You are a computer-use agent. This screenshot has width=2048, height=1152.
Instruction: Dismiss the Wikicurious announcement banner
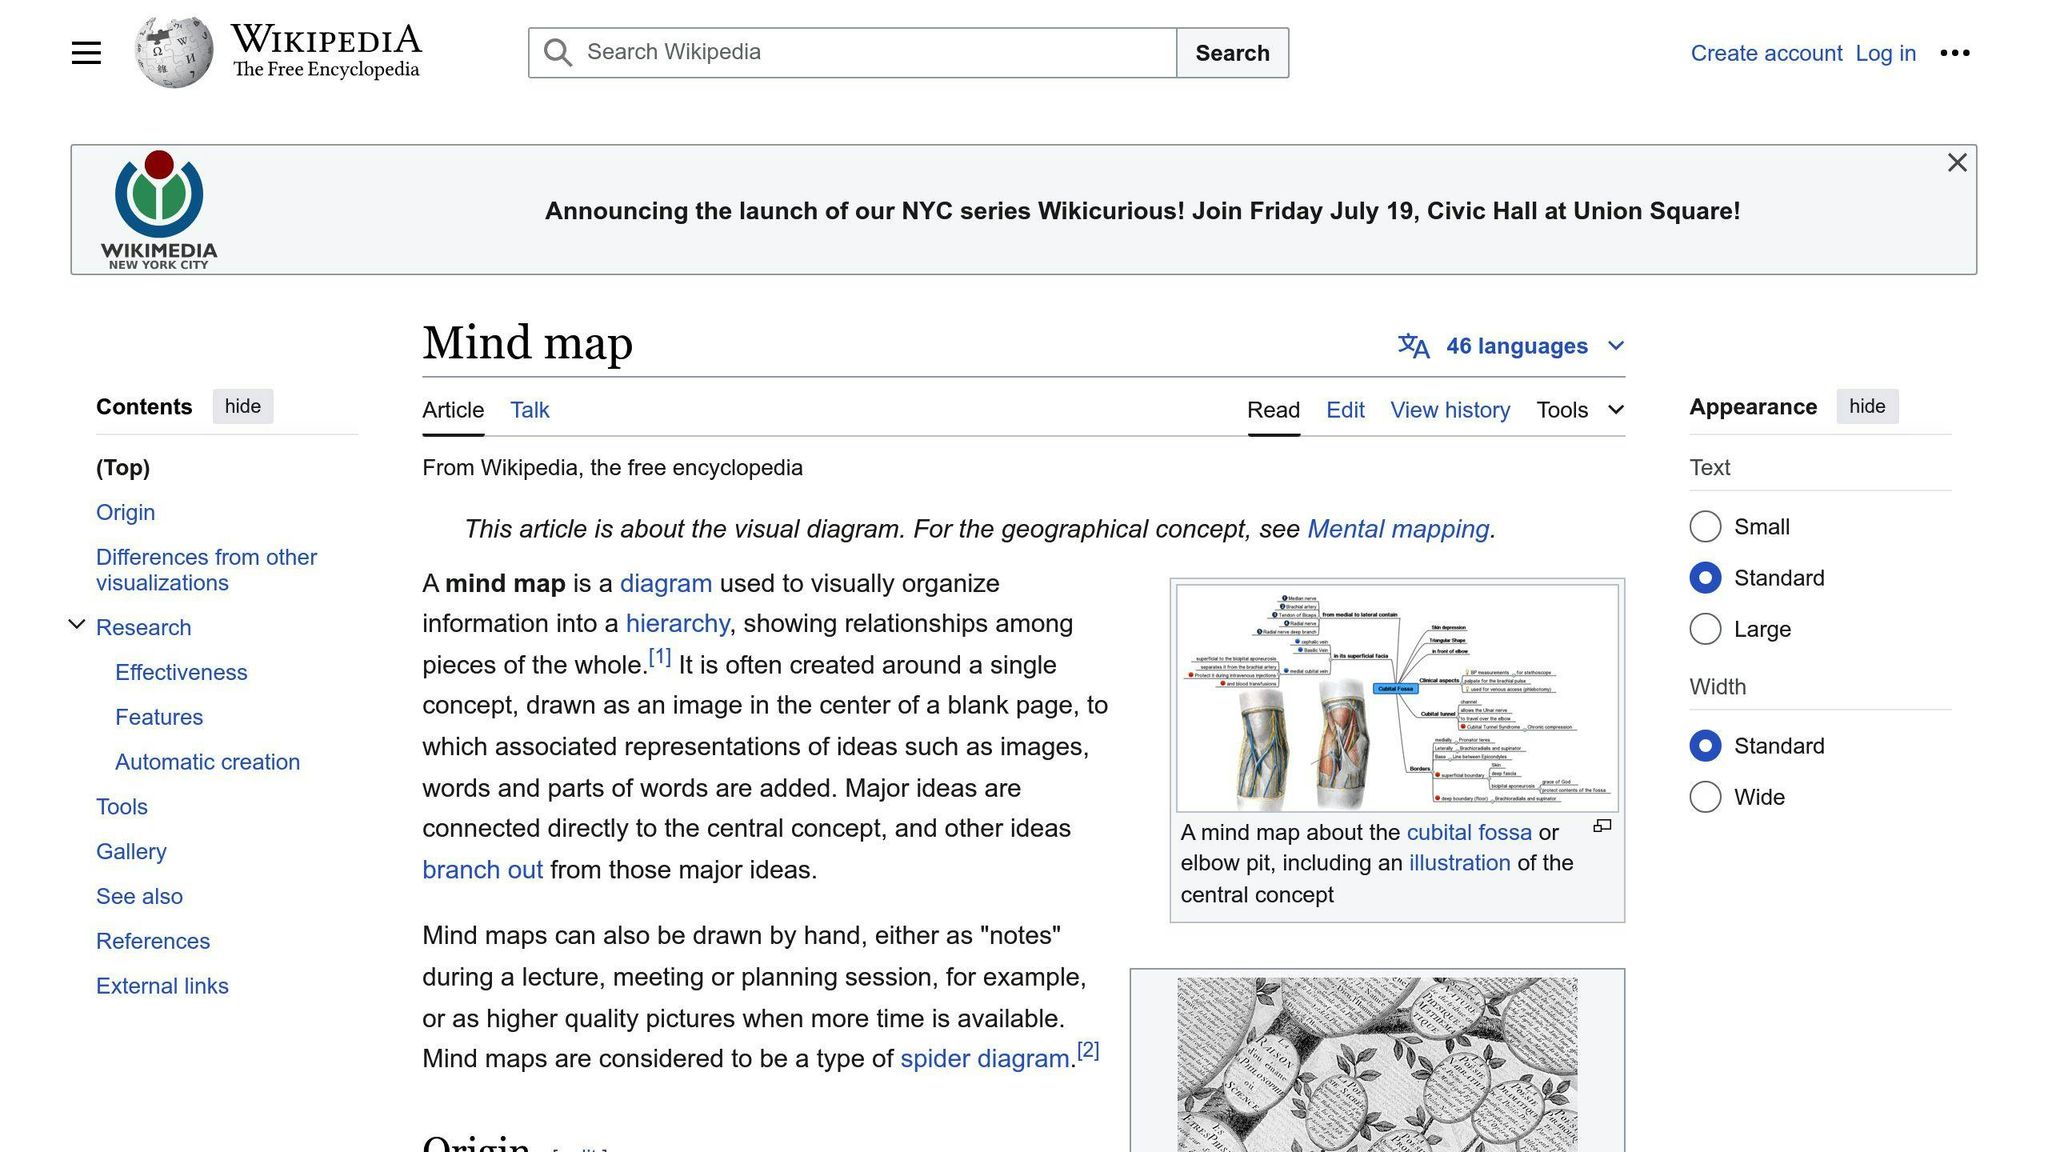(x=1956, y=162)
